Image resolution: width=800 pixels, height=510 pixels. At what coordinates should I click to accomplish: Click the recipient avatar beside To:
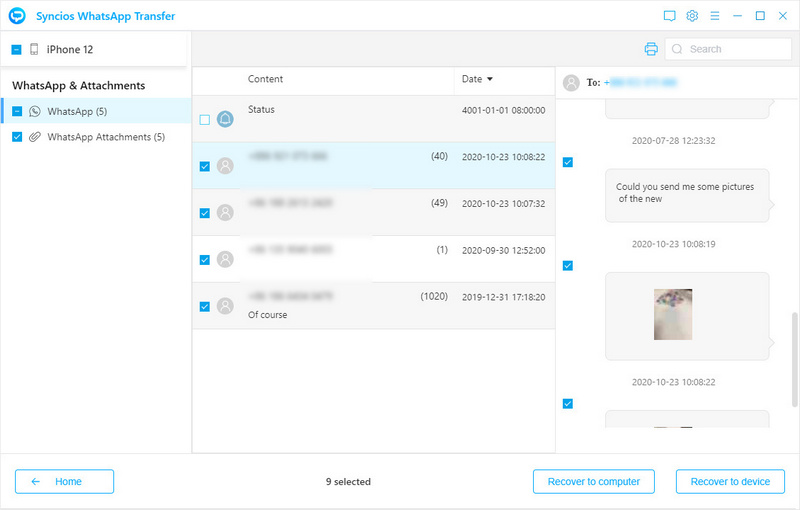click(x=571, y=83)
